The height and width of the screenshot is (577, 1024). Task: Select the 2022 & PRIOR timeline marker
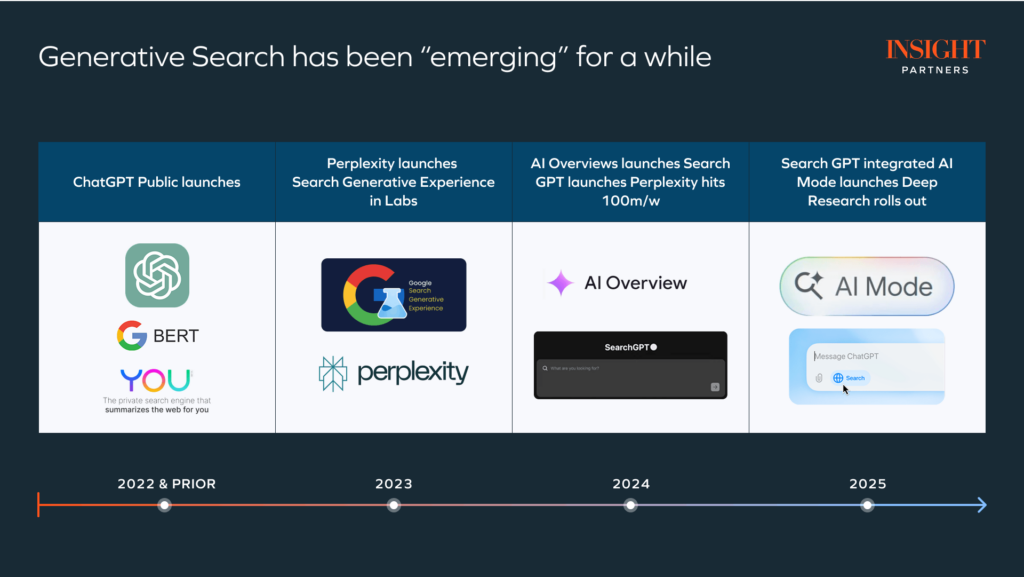[165, 505]
